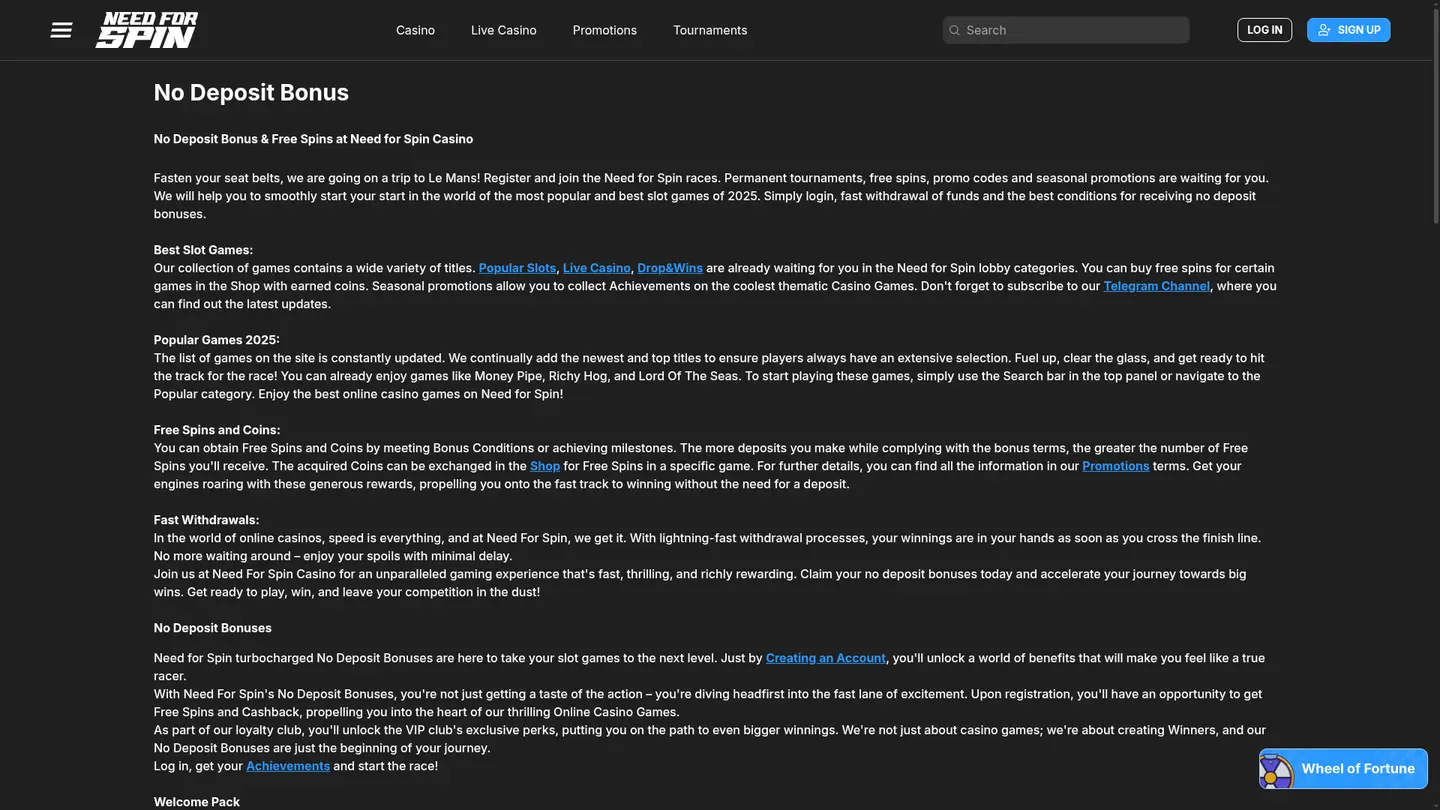Click the wheel icon on Wheel of Fortune

click(1277, 770)
